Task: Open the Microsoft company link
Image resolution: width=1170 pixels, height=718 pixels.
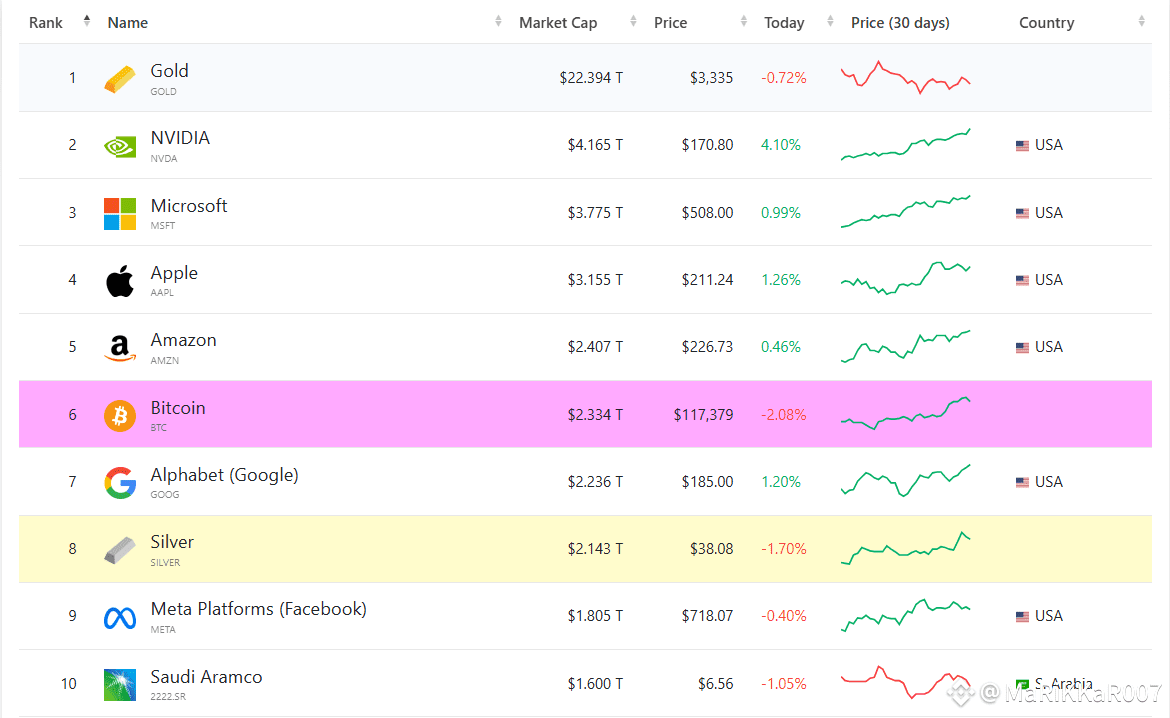Action: click(189, 206)
